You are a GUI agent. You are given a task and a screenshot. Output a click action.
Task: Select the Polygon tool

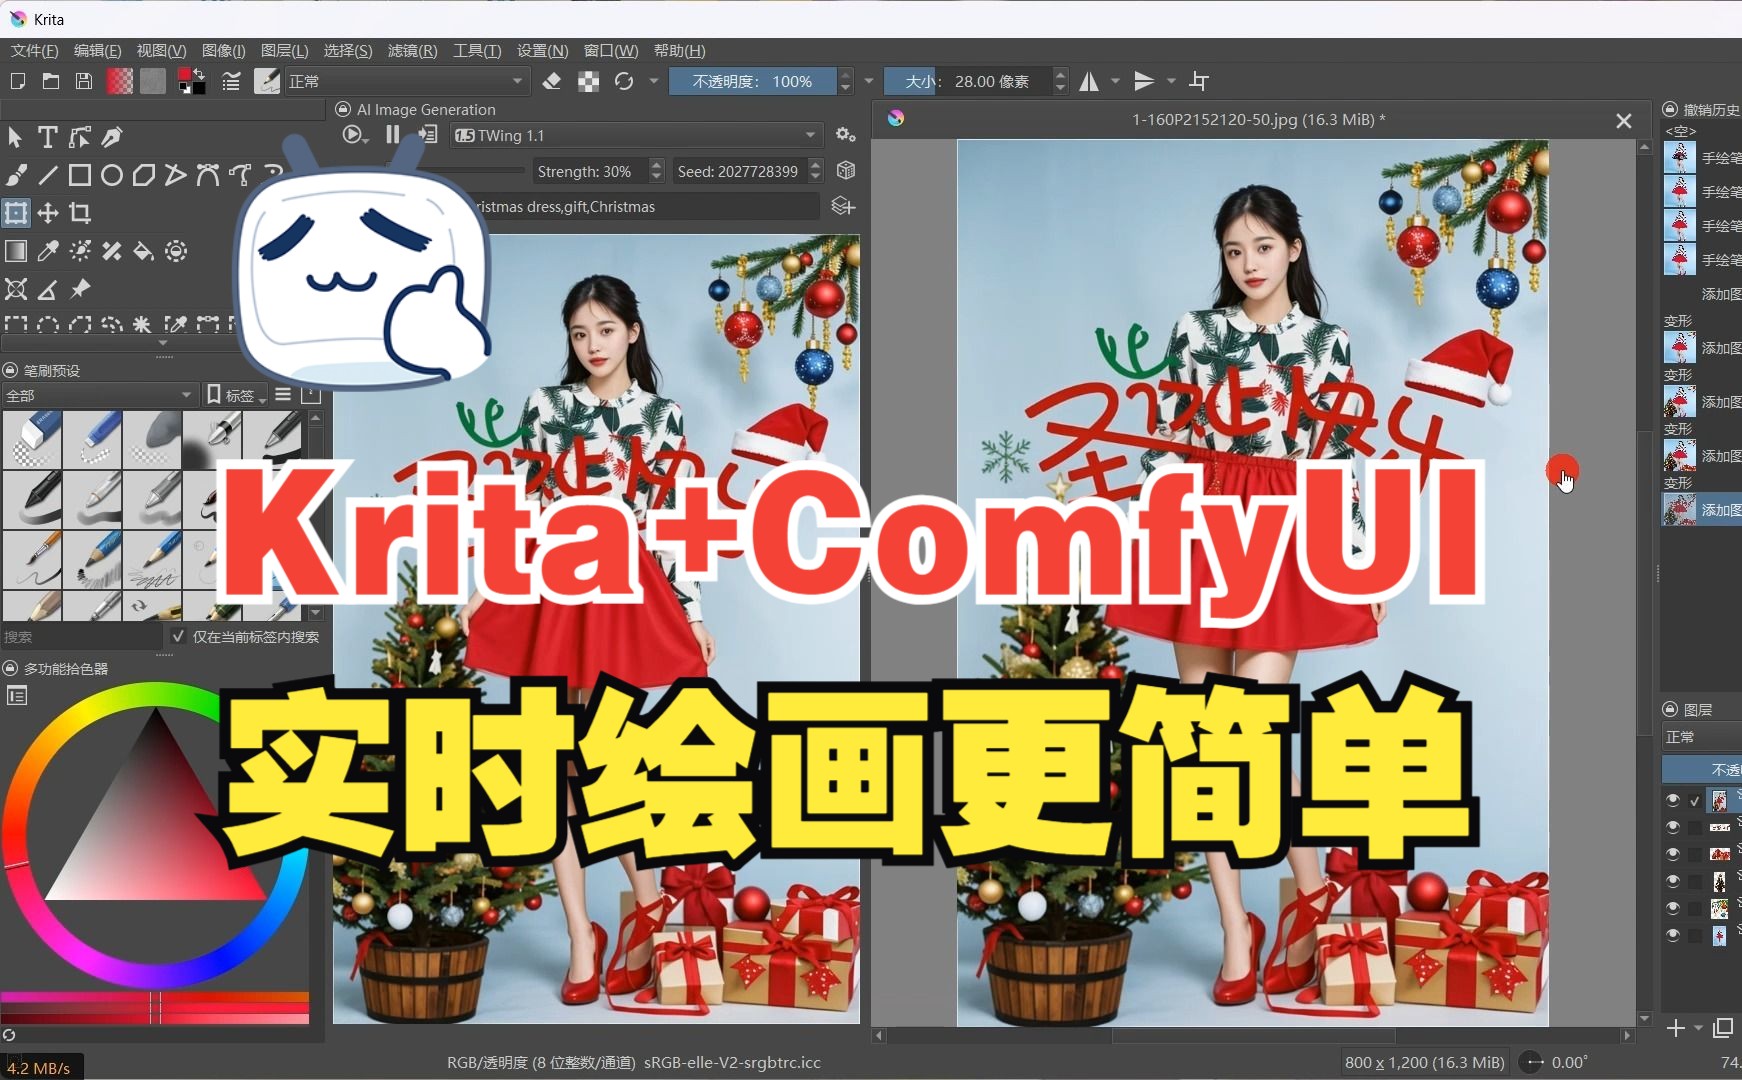coord(144,175)
